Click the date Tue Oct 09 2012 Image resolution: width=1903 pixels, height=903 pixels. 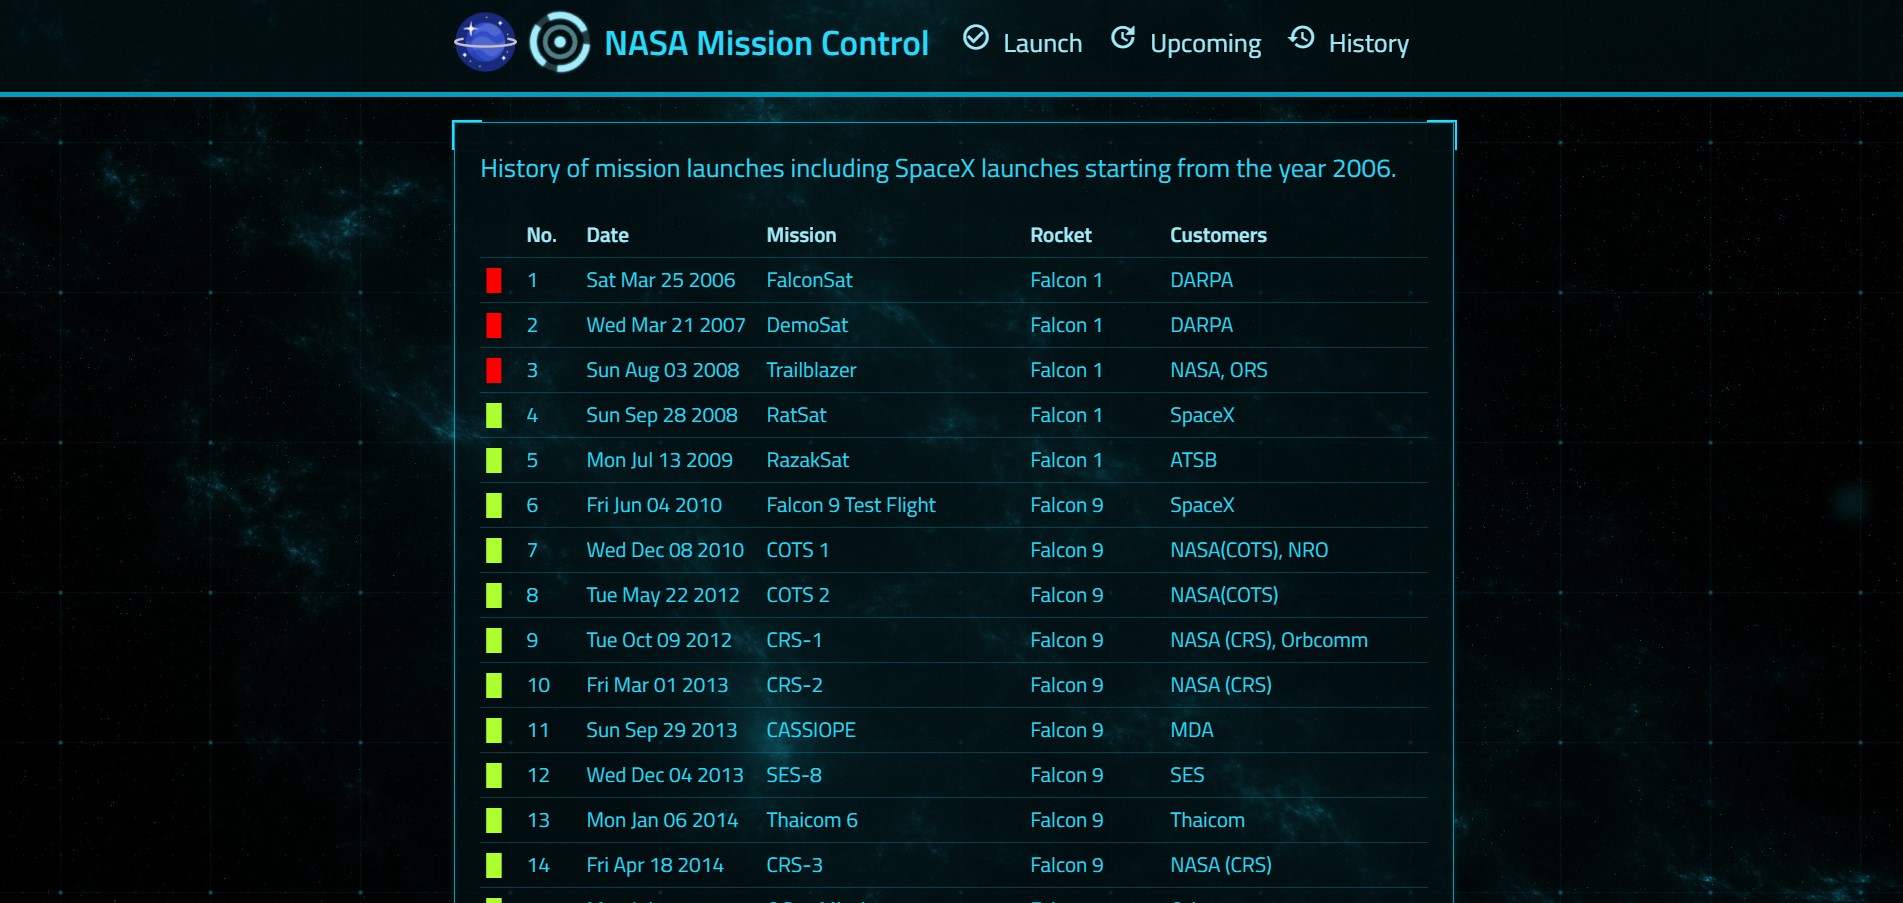click(659, 640)
